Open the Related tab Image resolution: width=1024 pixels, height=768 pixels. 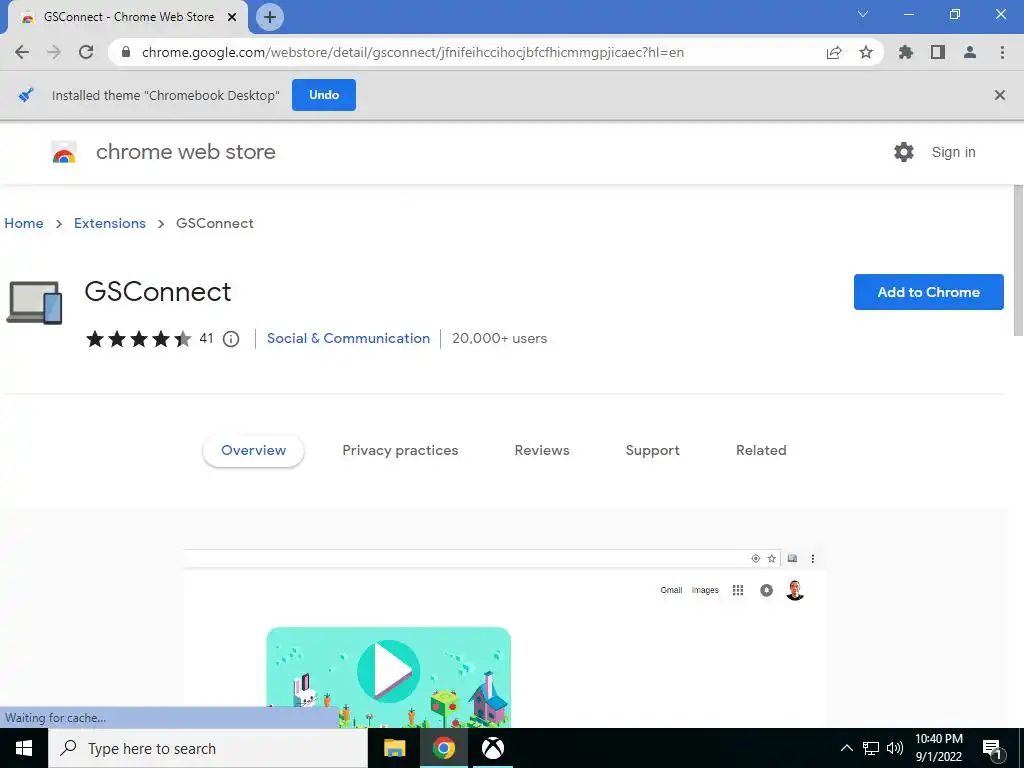[761, 450]
